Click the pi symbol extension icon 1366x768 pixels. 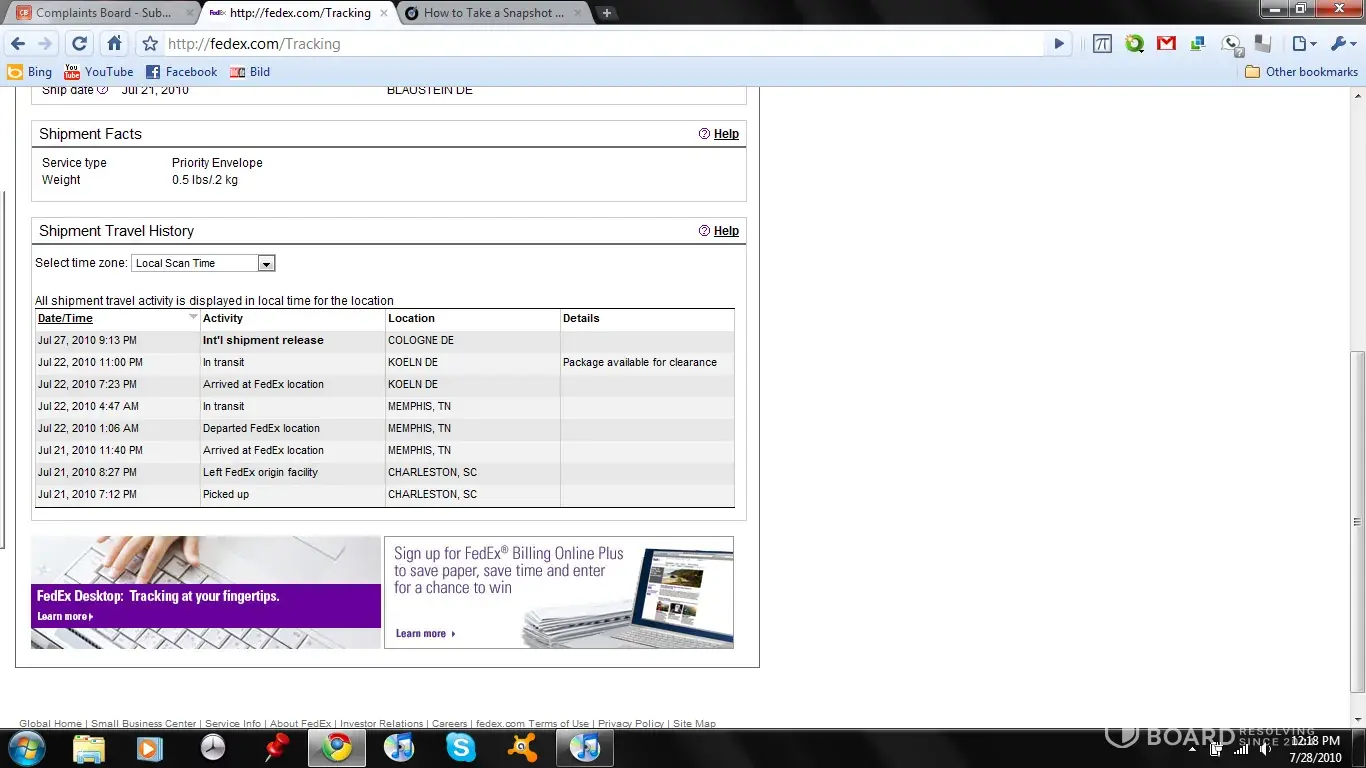[x=1102, y=44]
